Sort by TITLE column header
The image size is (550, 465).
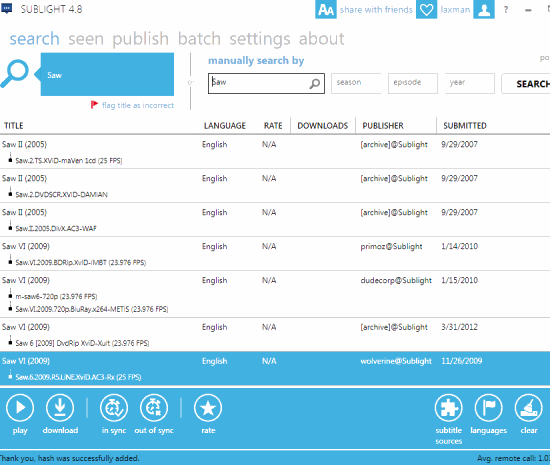click(14, 126)
